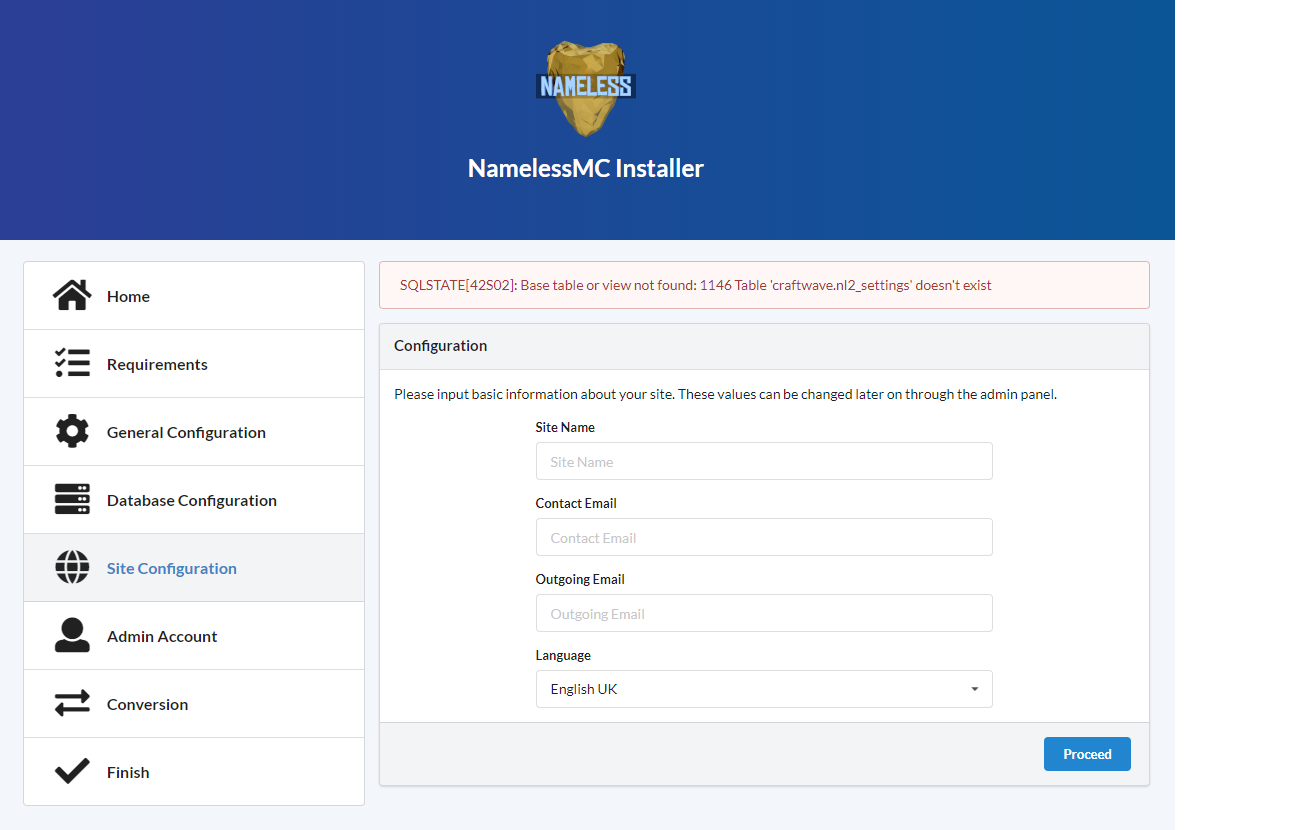Click the Database Configuration server icon
The image size is (1291, 830).
[x=72, y=499]
